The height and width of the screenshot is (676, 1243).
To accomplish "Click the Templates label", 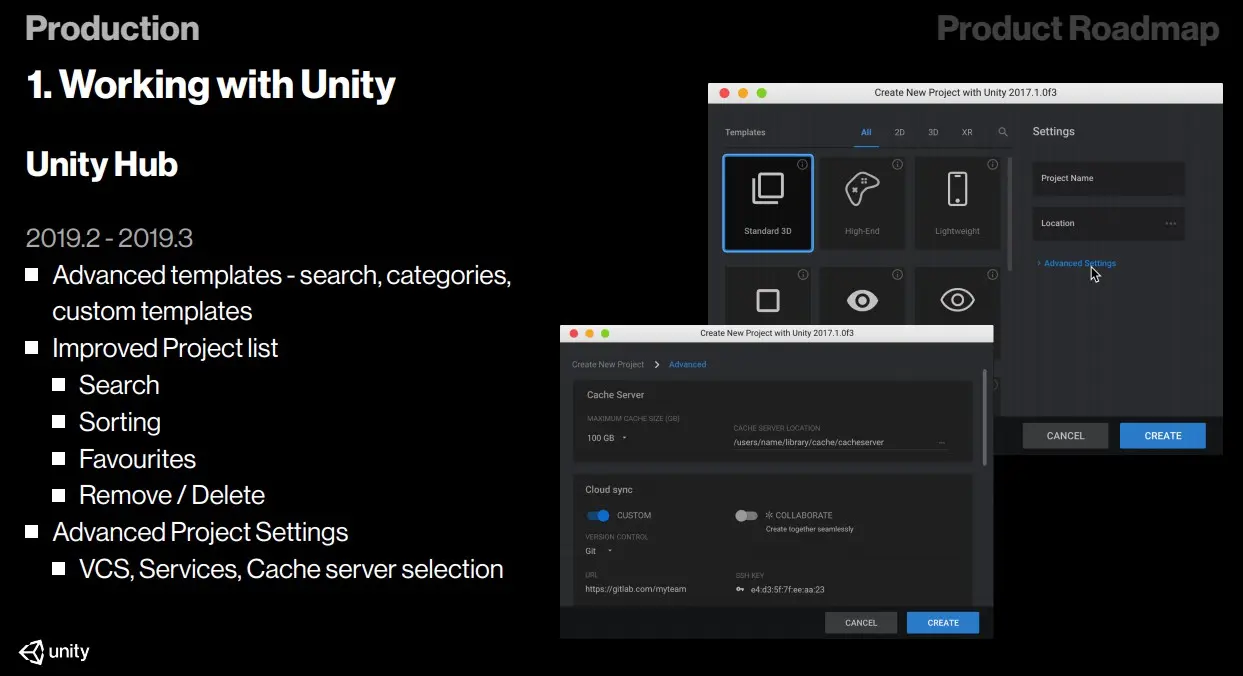I will click(745, 132).
